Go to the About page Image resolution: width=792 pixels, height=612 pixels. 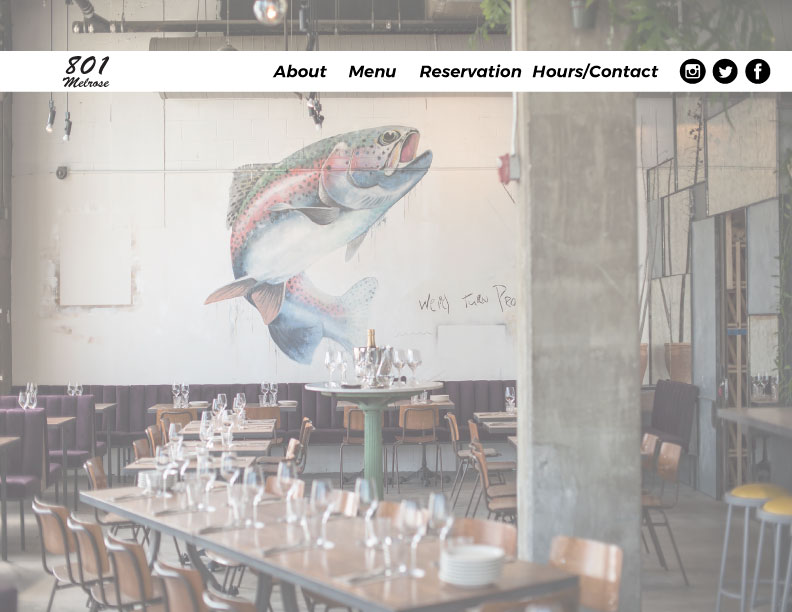click(x=300, y=72)
